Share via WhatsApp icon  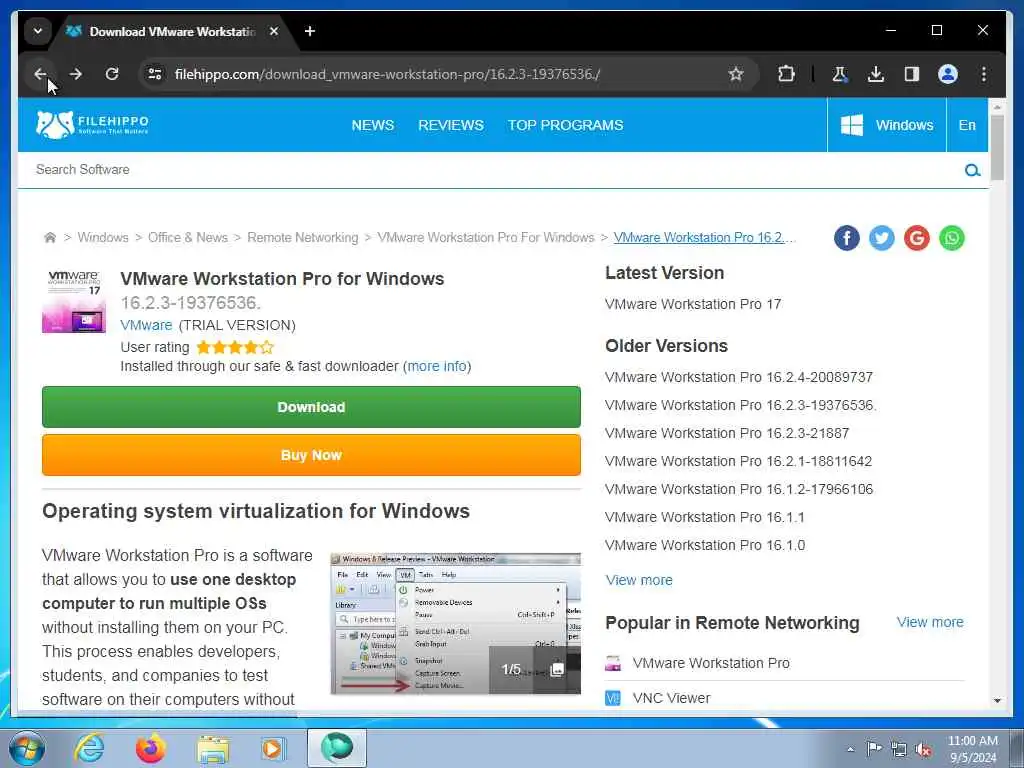[x=952, y=238]
